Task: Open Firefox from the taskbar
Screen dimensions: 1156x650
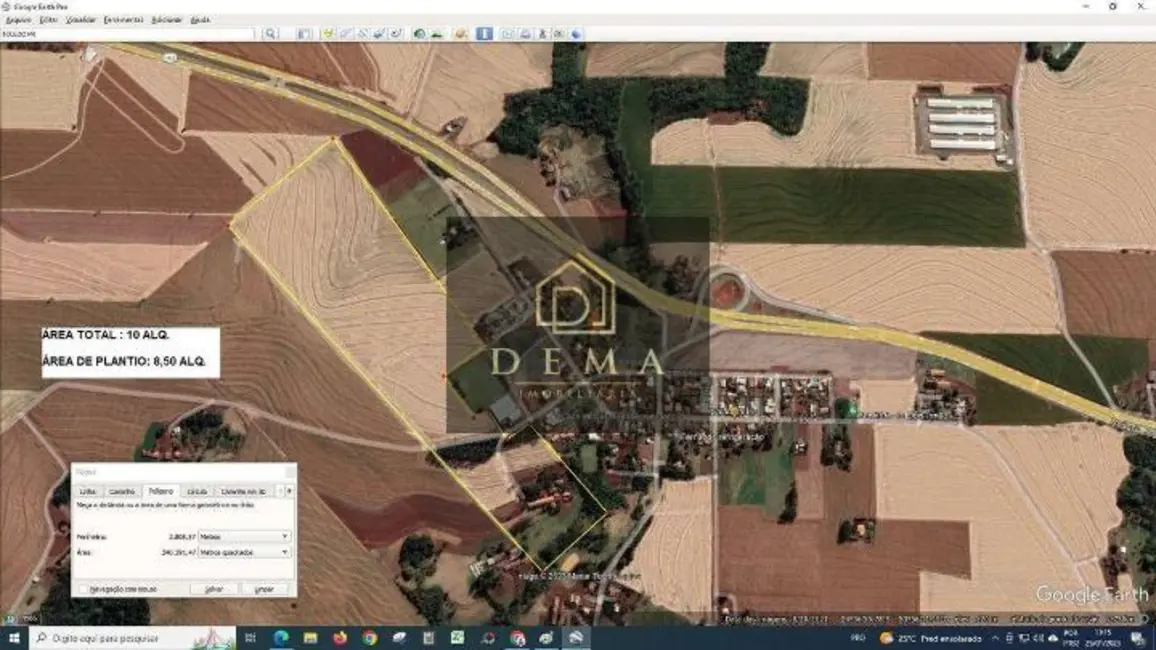Action: click(340, 638)
